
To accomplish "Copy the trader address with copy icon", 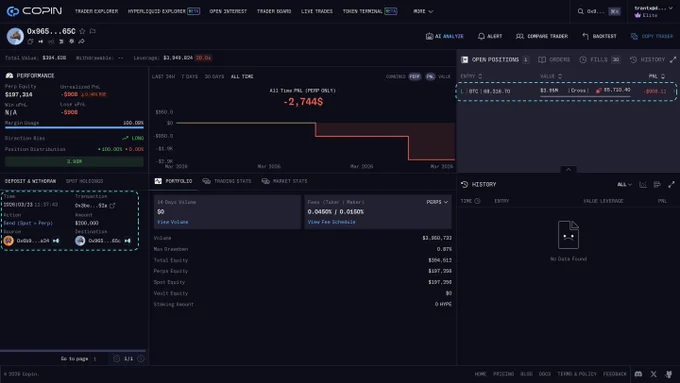I will (30, 42).
